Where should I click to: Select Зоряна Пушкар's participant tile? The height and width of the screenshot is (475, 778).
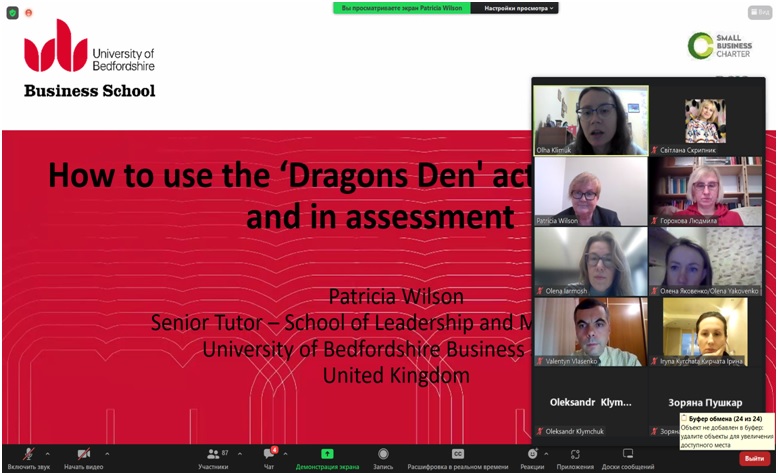click(706, 403)
